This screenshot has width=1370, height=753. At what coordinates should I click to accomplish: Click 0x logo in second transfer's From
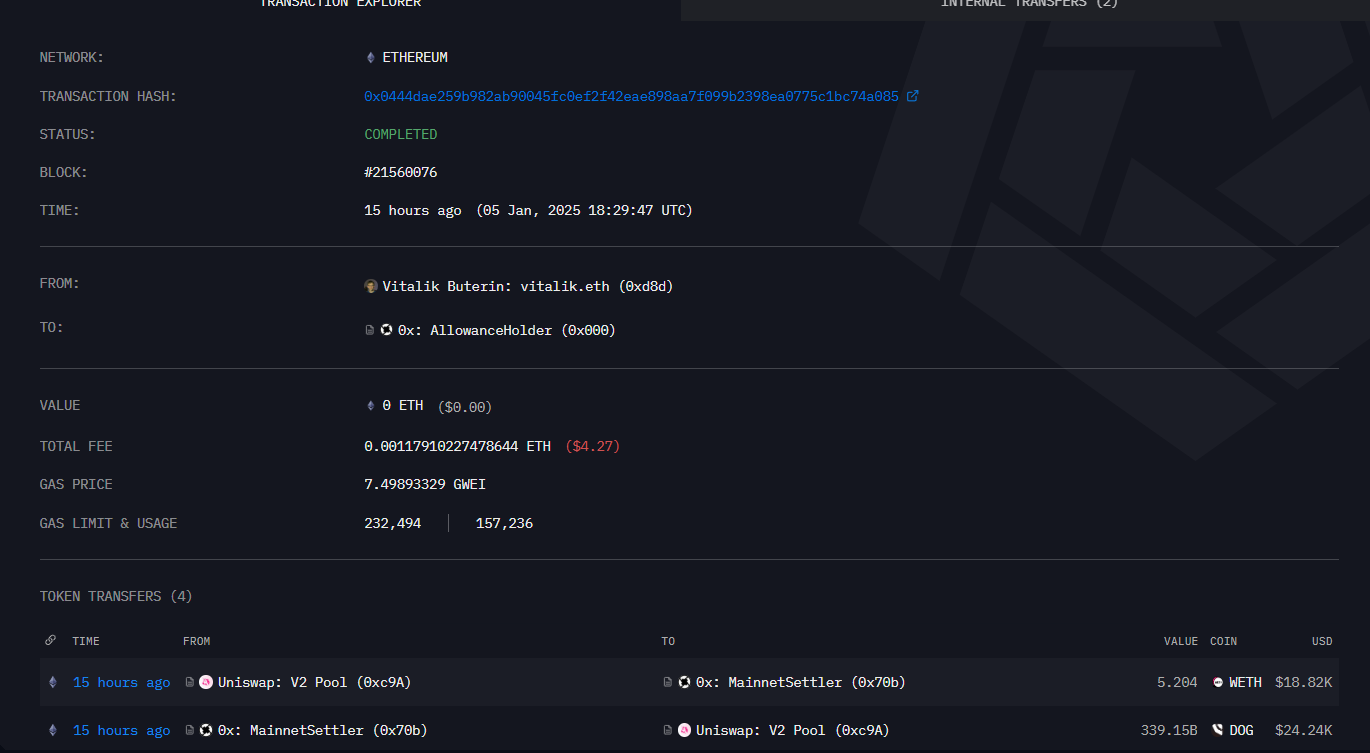(x=206, y=731)
